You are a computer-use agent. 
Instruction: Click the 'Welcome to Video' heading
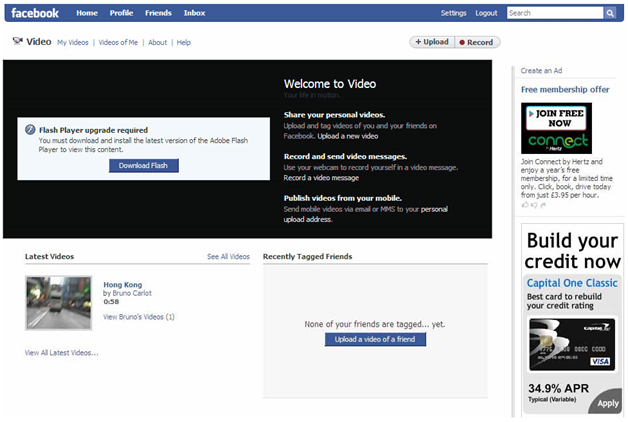pyautogui.click(x=330, y=84)
